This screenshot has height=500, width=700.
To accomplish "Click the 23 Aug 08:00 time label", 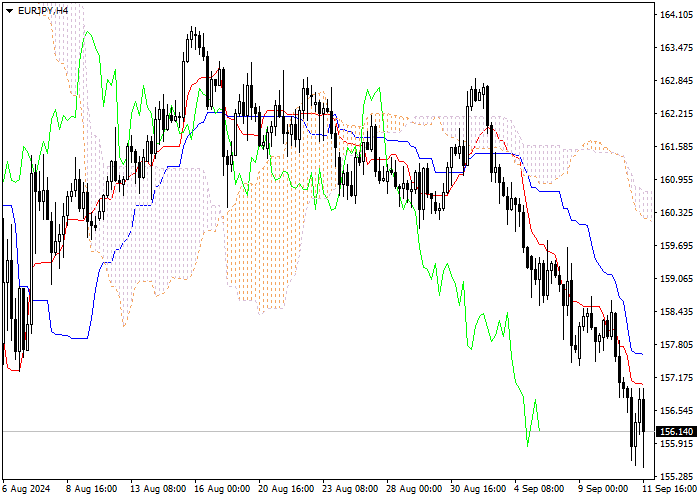I will (350, 489).
